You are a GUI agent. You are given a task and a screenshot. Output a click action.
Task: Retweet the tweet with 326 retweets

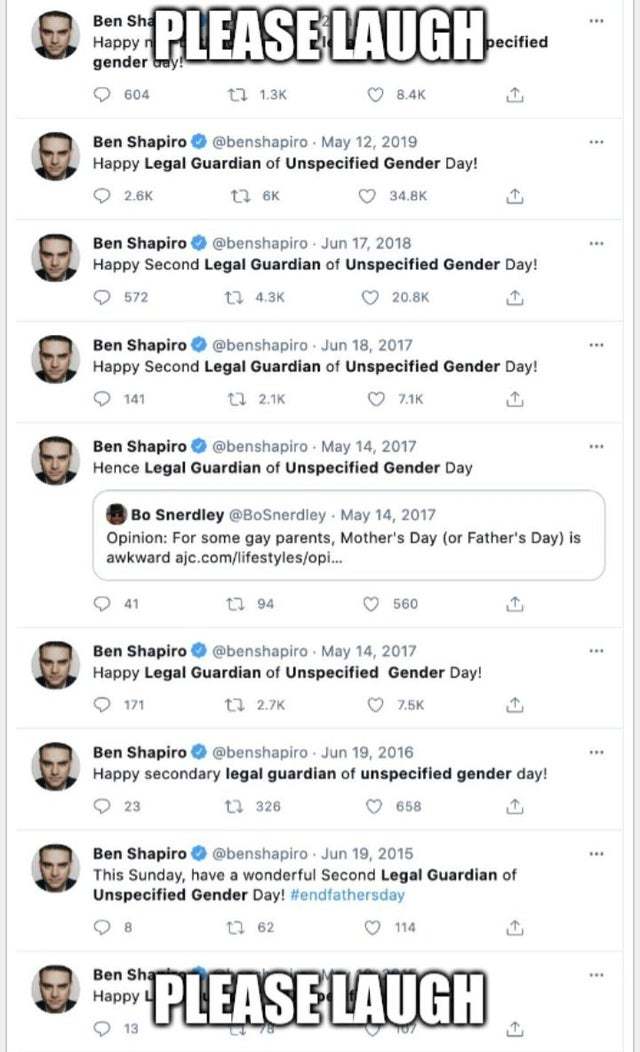point(238,806)
